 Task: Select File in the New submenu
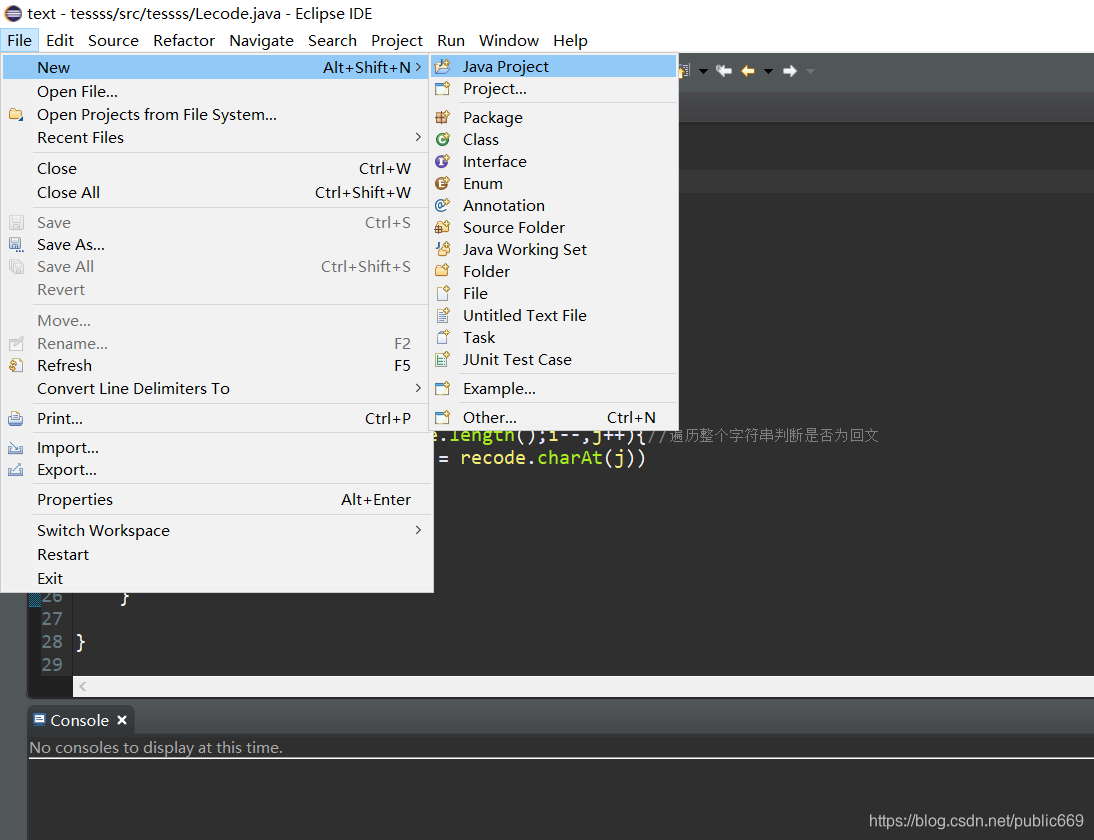point(553,293)
